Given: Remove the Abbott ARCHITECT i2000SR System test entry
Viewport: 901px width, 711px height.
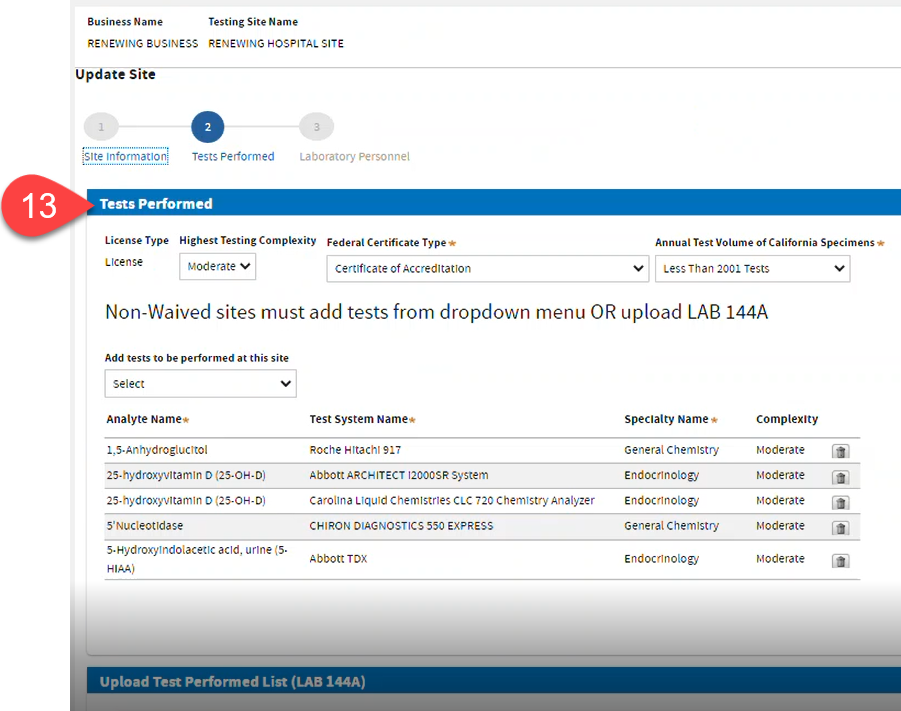Looking at the screenshot, I should pos(840,477).
